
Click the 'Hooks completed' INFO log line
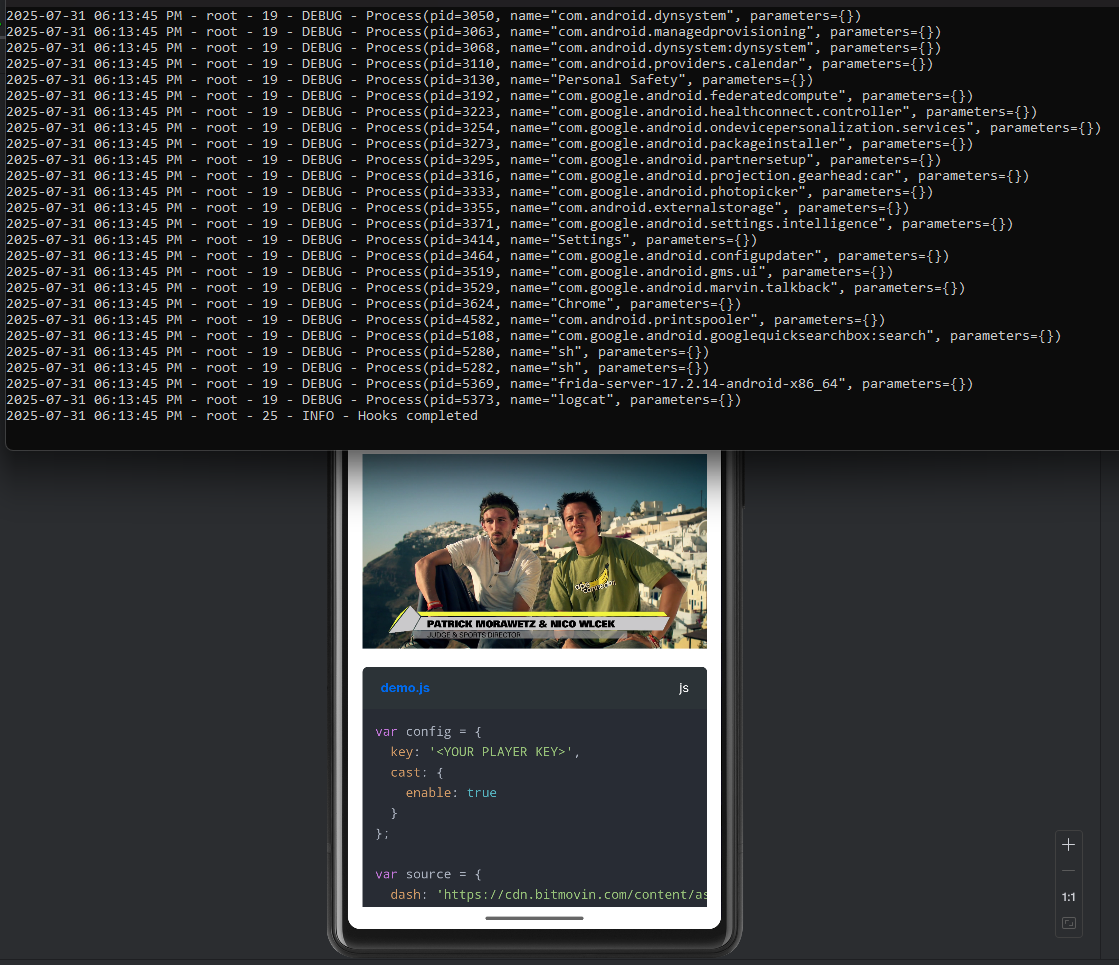pos(390,415)
